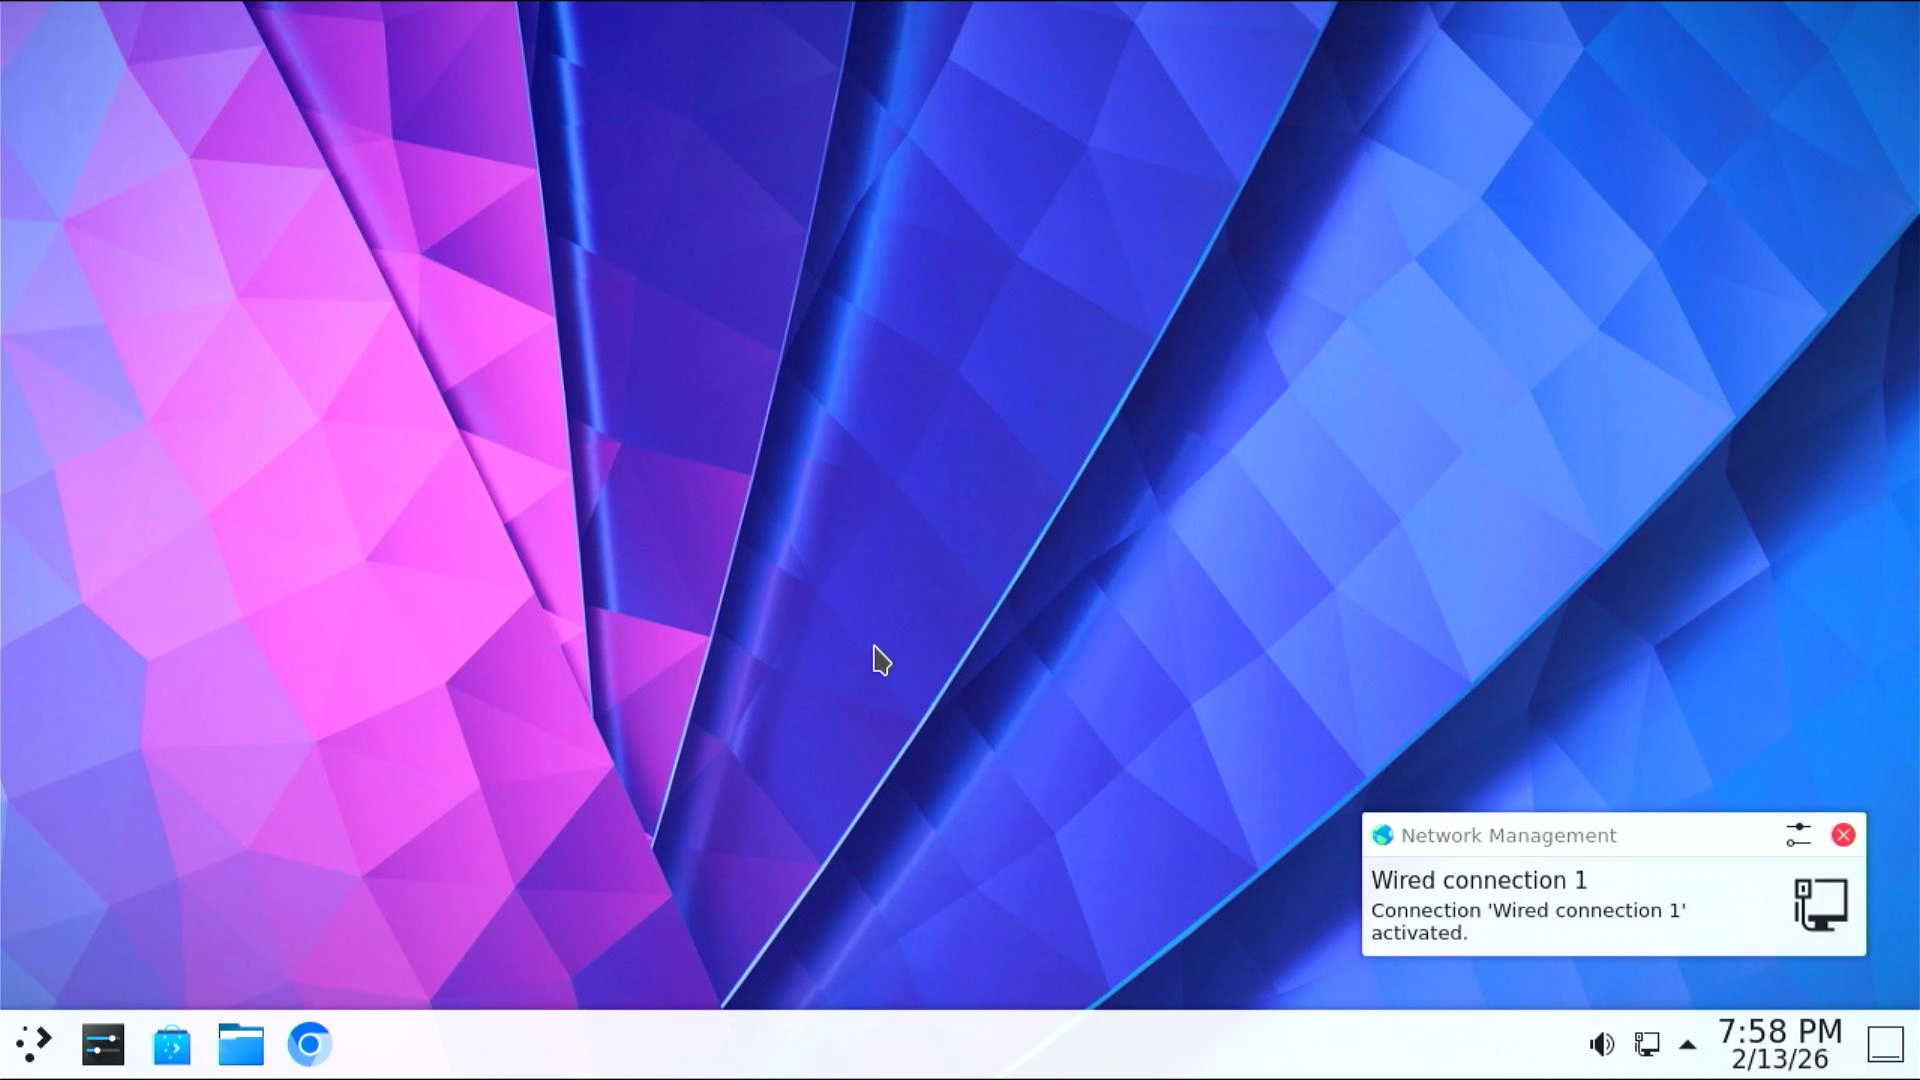Click the Peek at Desktop button
The width and height of the screenshot is (1920, 1080).
1885,1044
